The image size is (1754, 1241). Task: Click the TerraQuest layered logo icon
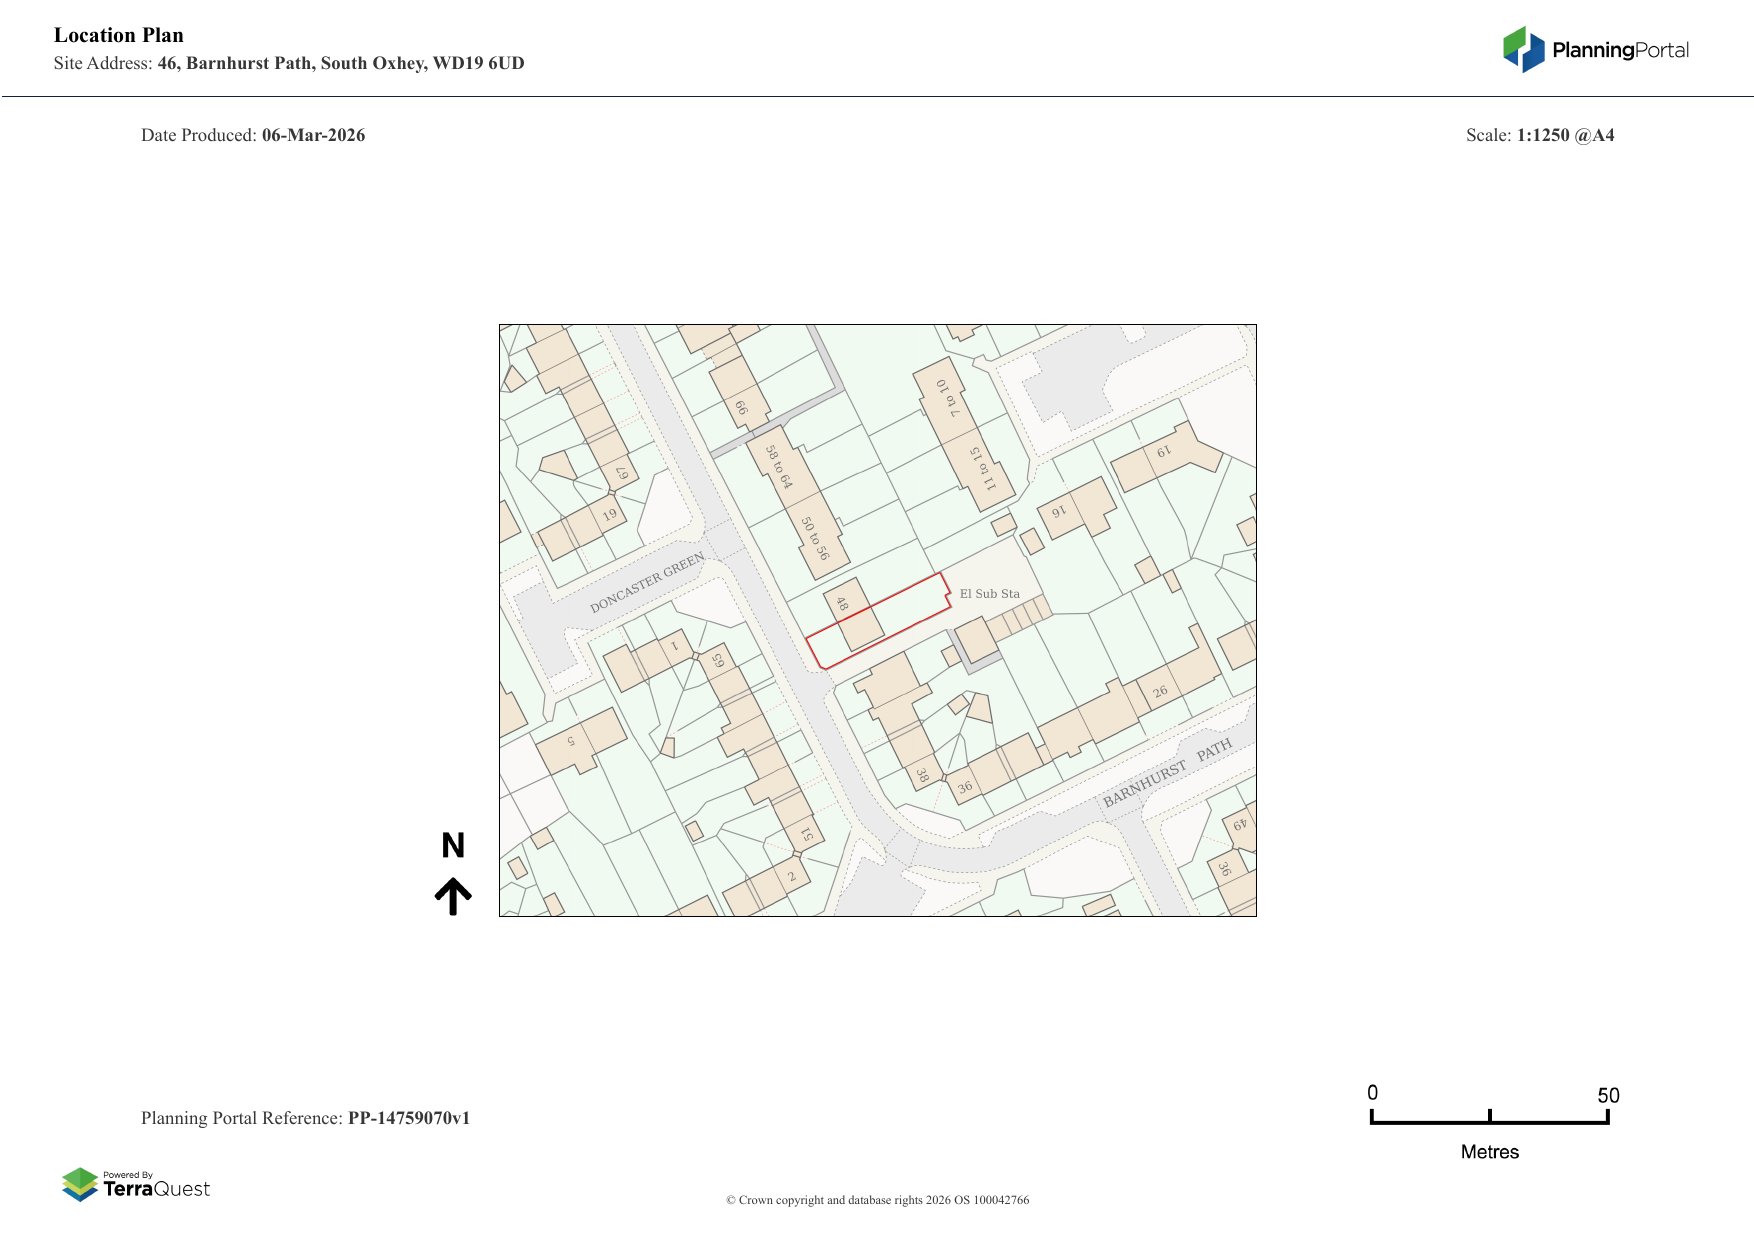80,1184
